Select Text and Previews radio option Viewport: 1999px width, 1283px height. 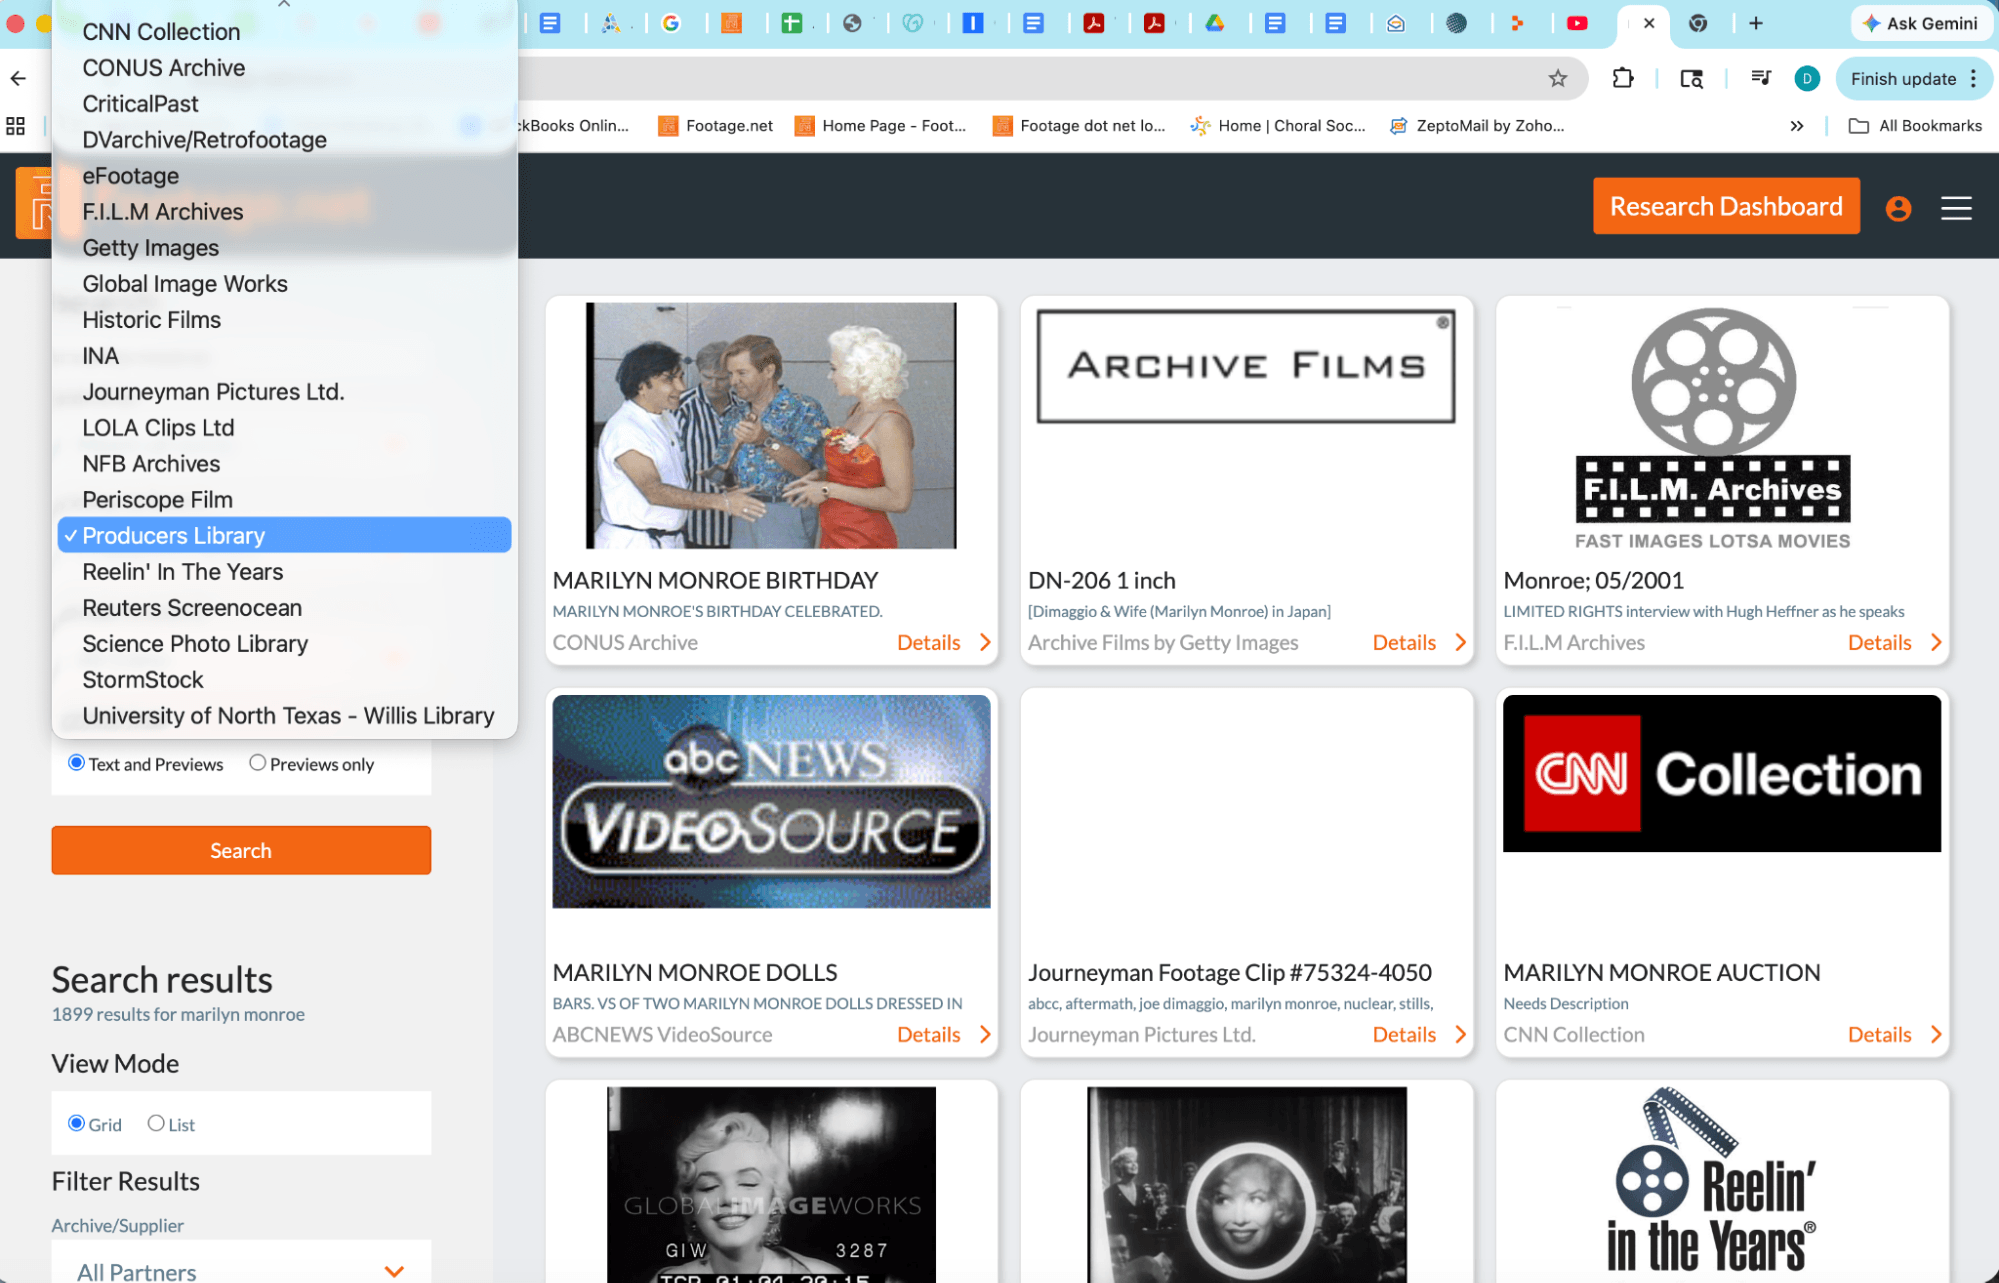click(x=76, y=763)
